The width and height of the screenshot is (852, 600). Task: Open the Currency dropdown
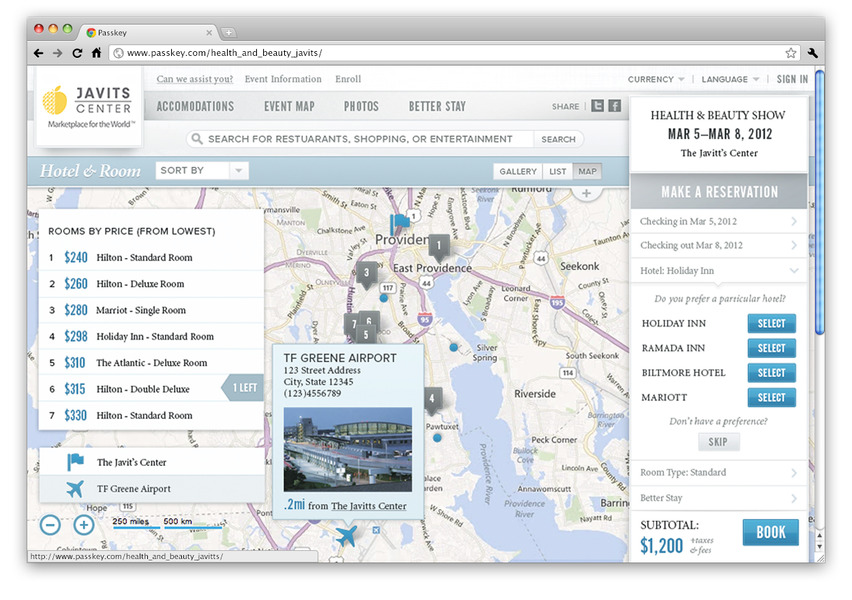(x=656, y=79)
